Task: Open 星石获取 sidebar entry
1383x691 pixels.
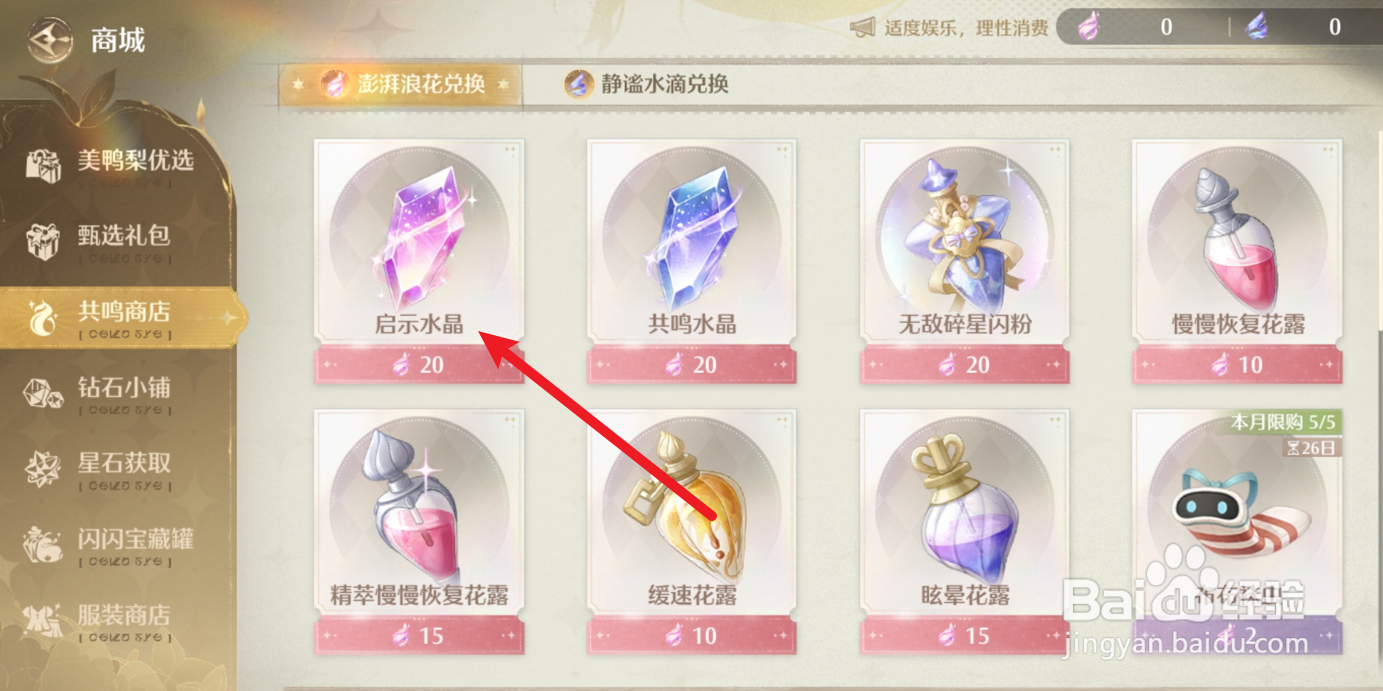Action: pos(110,468)
